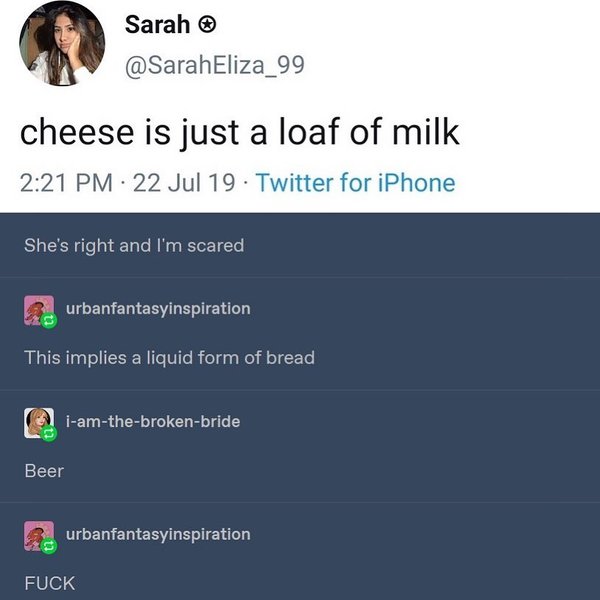Image resolution: width=600 pixels, height=600 pixels.
Task: Click the 2:21 PM tweet timestamp
Action: (x=67, y=183)
